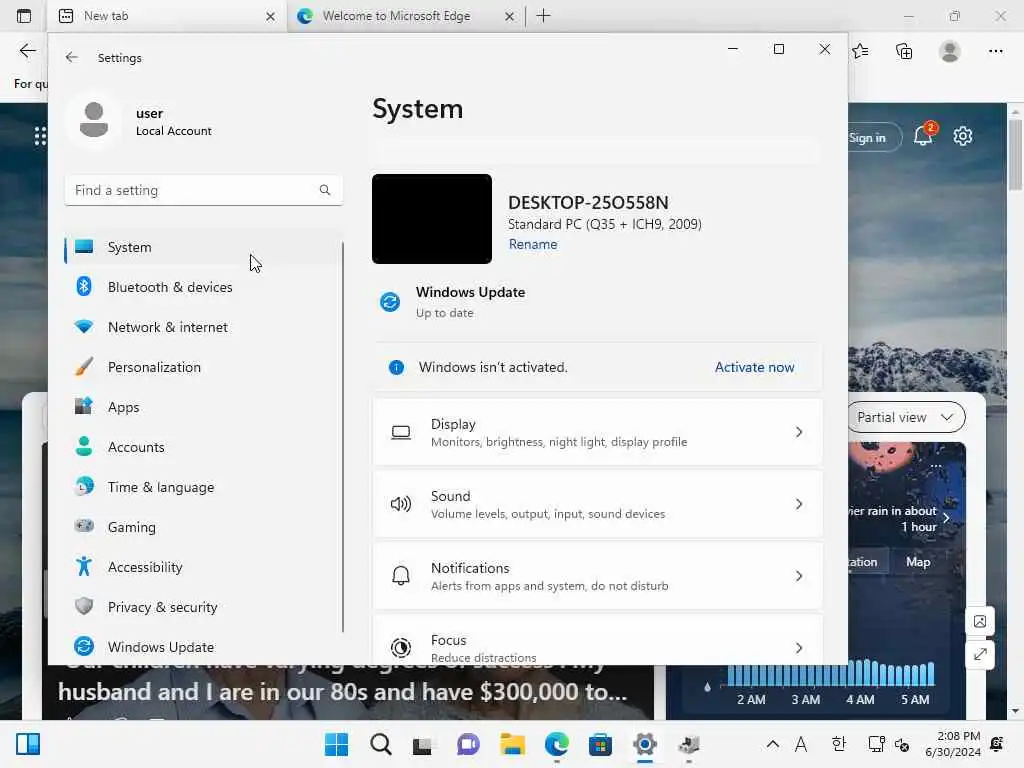Open the Partial view dropdown
This screenshot has width=1024, height=768.
[x=906, y=417]
